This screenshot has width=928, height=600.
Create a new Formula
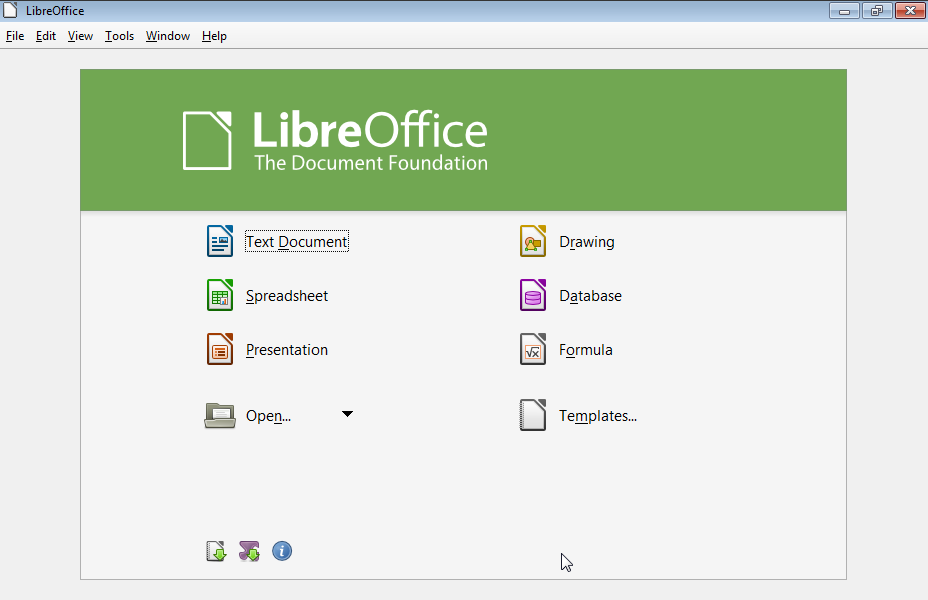click(585, 350)
